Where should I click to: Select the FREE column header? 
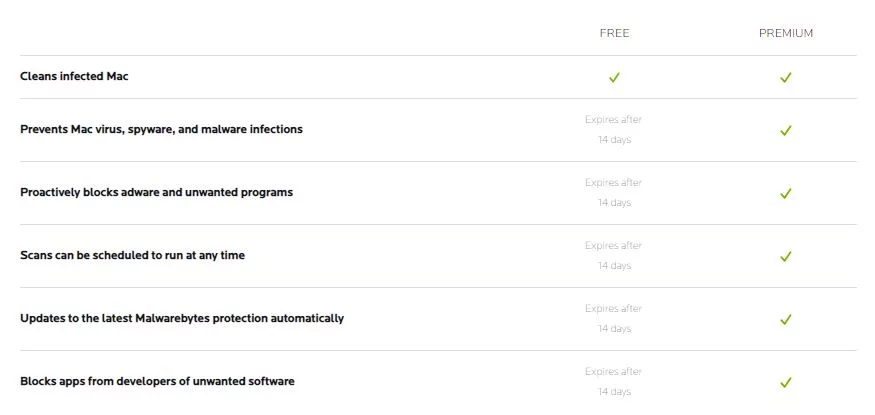click(x=614, y=33)
